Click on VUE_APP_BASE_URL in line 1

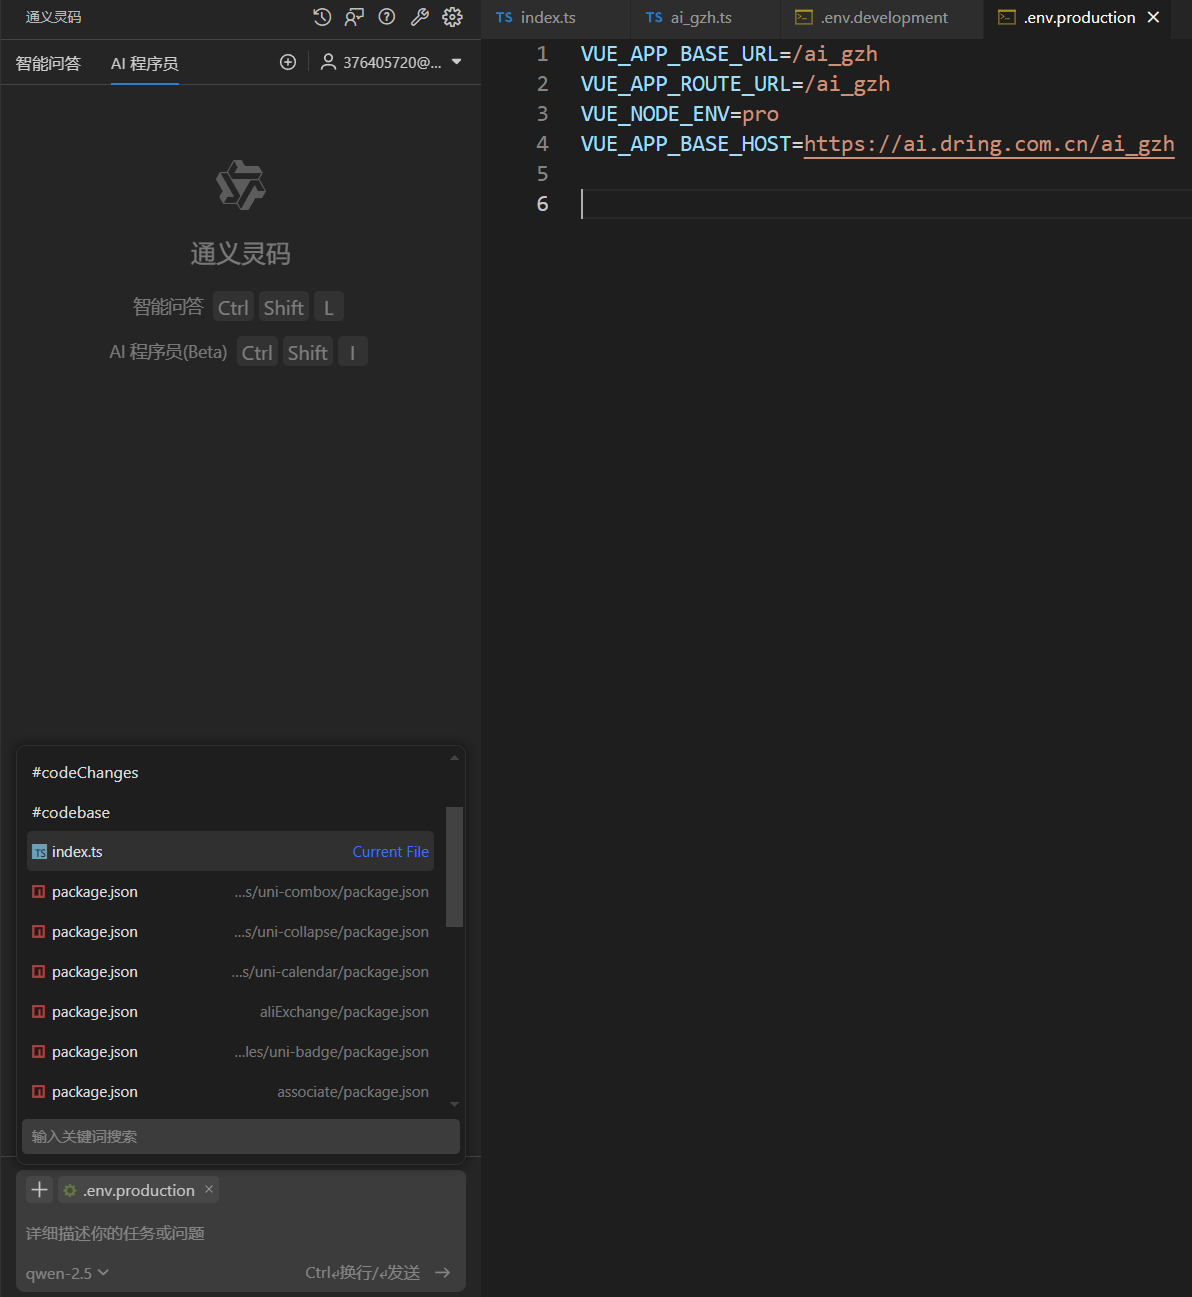pyautogui.click(x=679, y=54)
